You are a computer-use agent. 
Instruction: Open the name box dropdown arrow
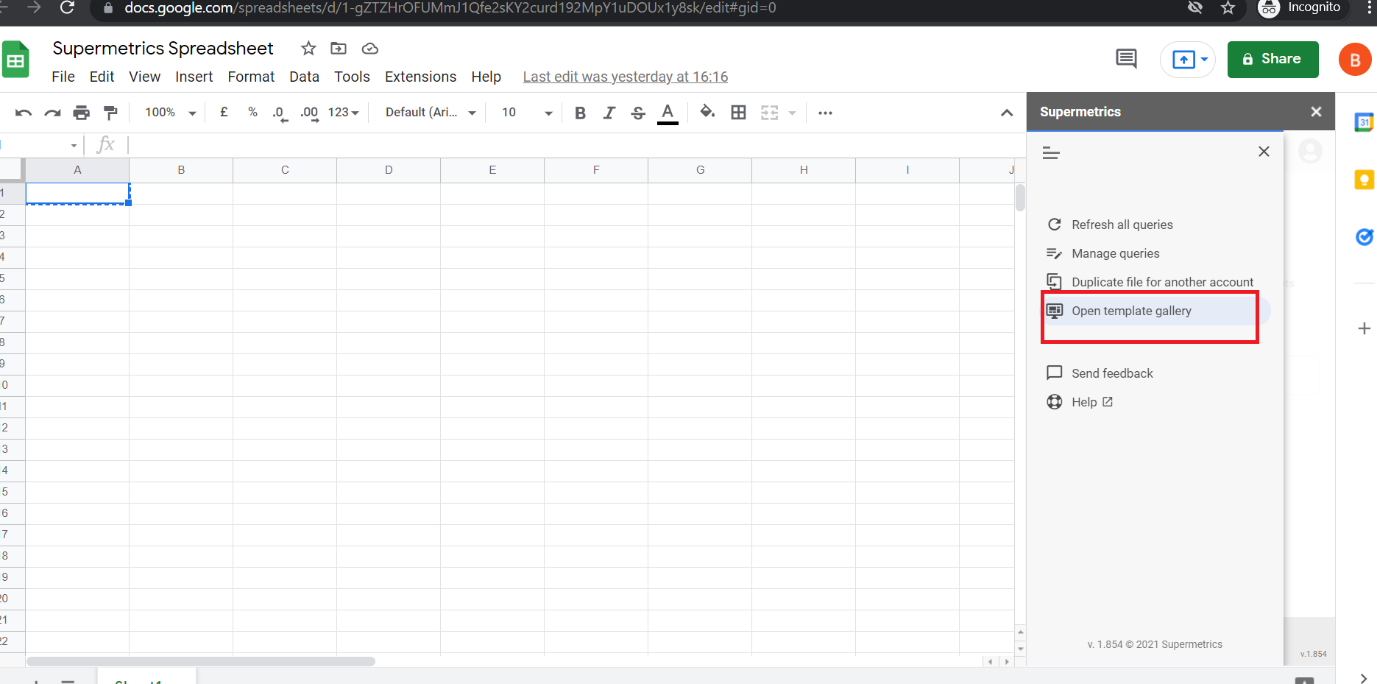(x=74, y=146)
